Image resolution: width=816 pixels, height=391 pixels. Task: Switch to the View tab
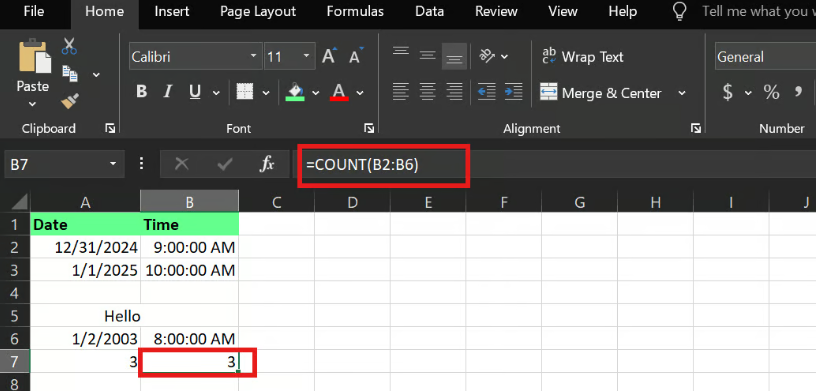click(563, 11)
